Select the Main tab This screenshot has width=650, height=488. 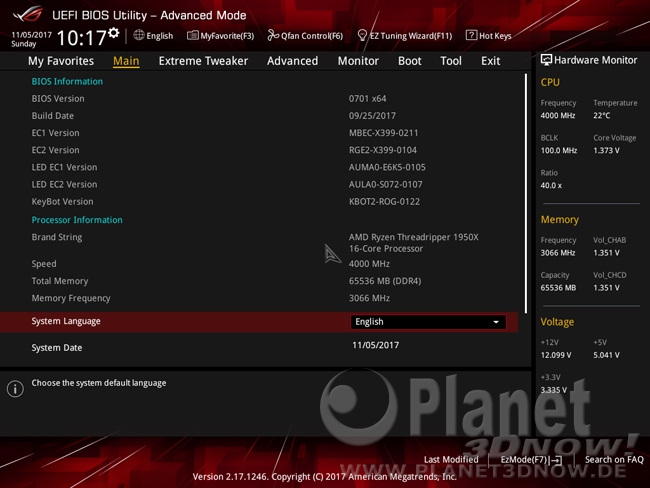[126, 61]
